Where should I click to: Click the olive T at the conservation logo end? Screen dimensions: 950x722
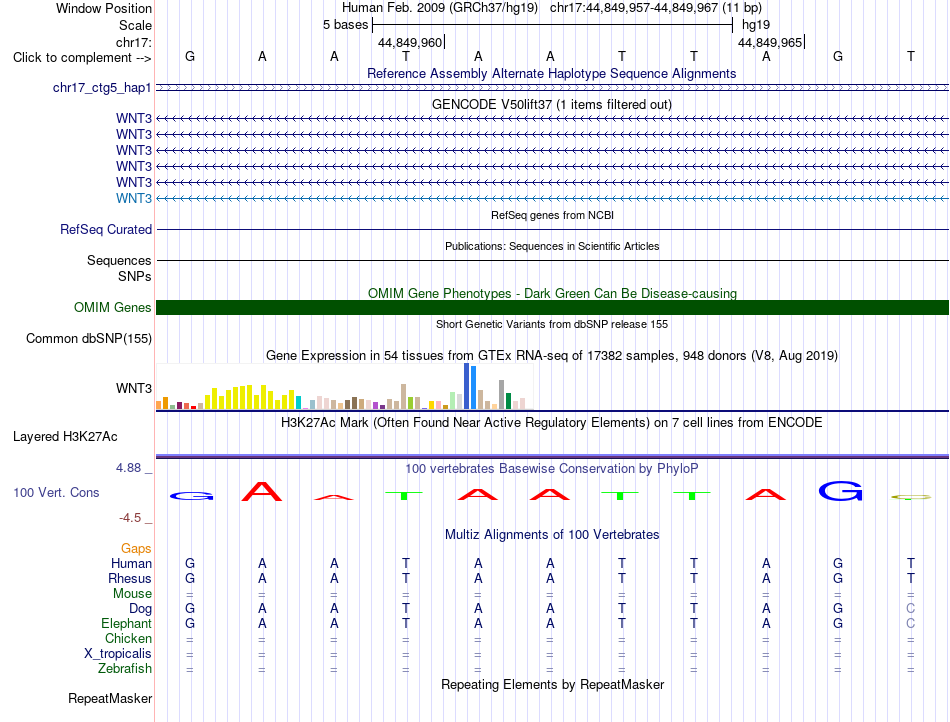click(x=911, y=497)
